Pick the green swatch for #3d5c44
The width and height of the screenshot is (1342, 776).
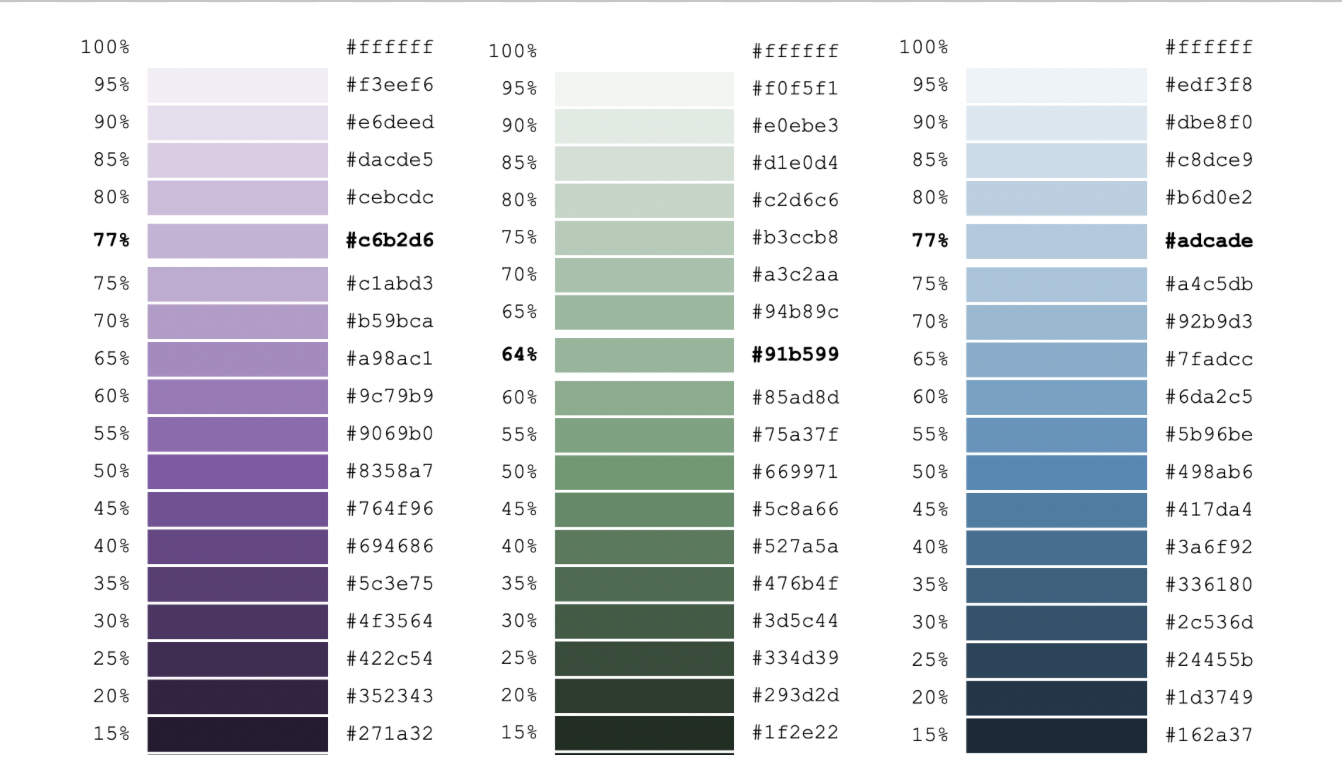(x=644, y=621)
